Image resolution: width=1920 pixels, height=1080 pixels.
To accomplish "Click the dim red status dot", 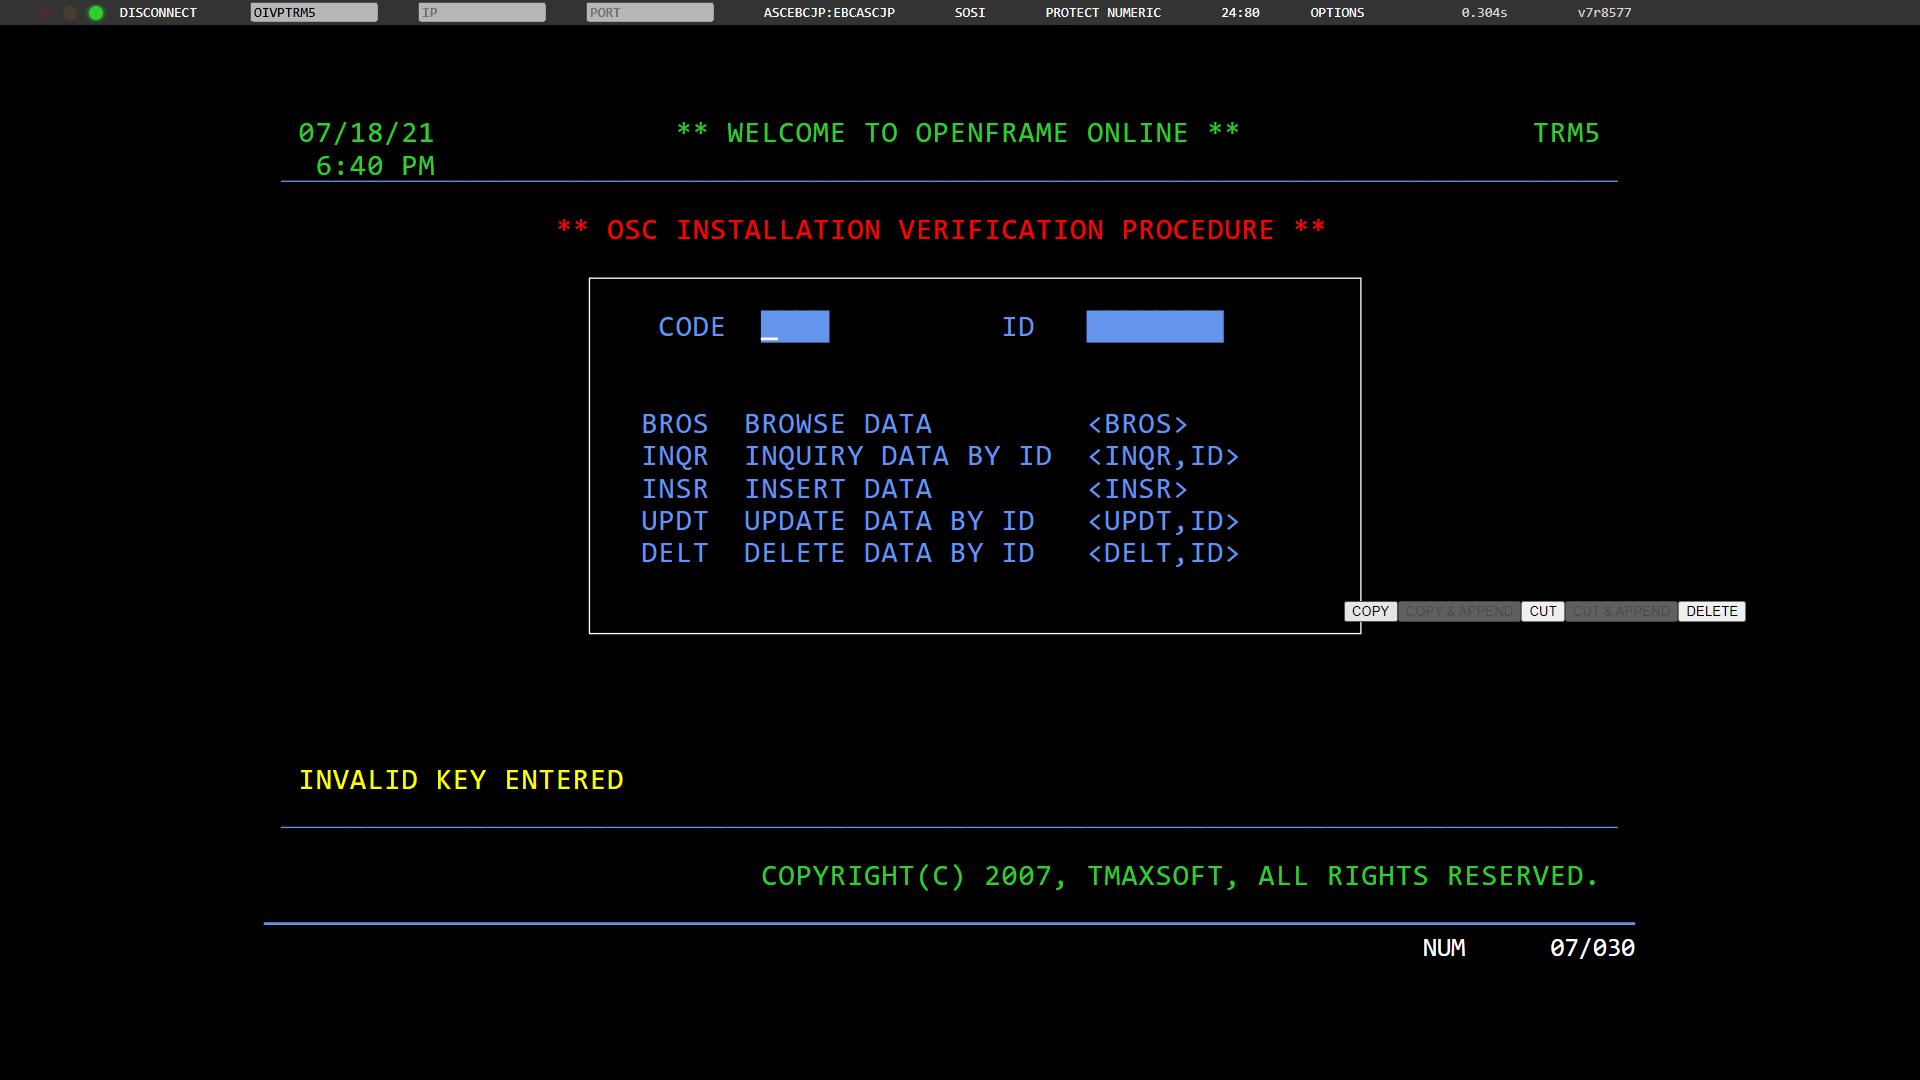I will (44, 13).
